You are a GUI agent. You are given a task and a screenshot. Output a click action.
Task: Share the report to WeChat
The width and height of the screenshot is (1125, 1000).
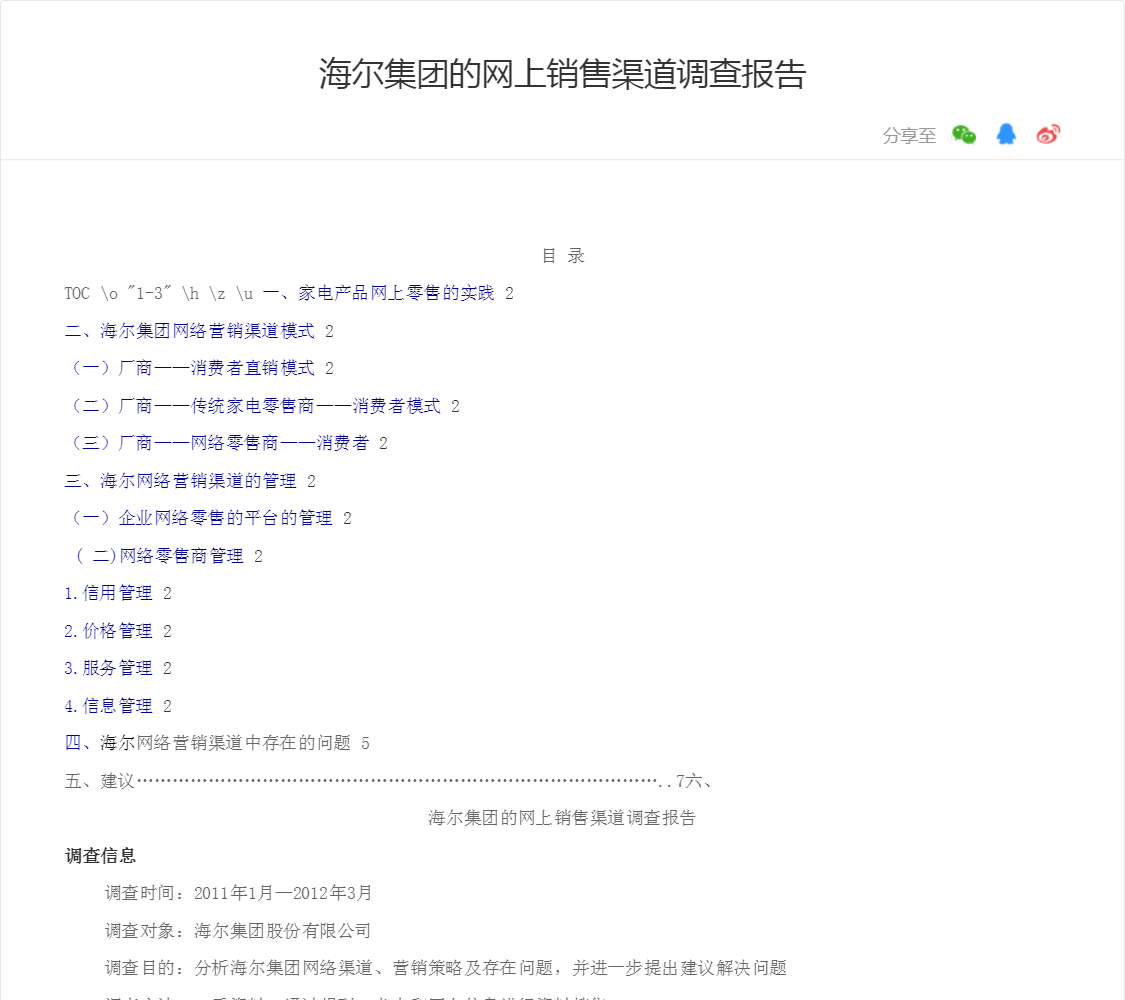tap(964, 134)
